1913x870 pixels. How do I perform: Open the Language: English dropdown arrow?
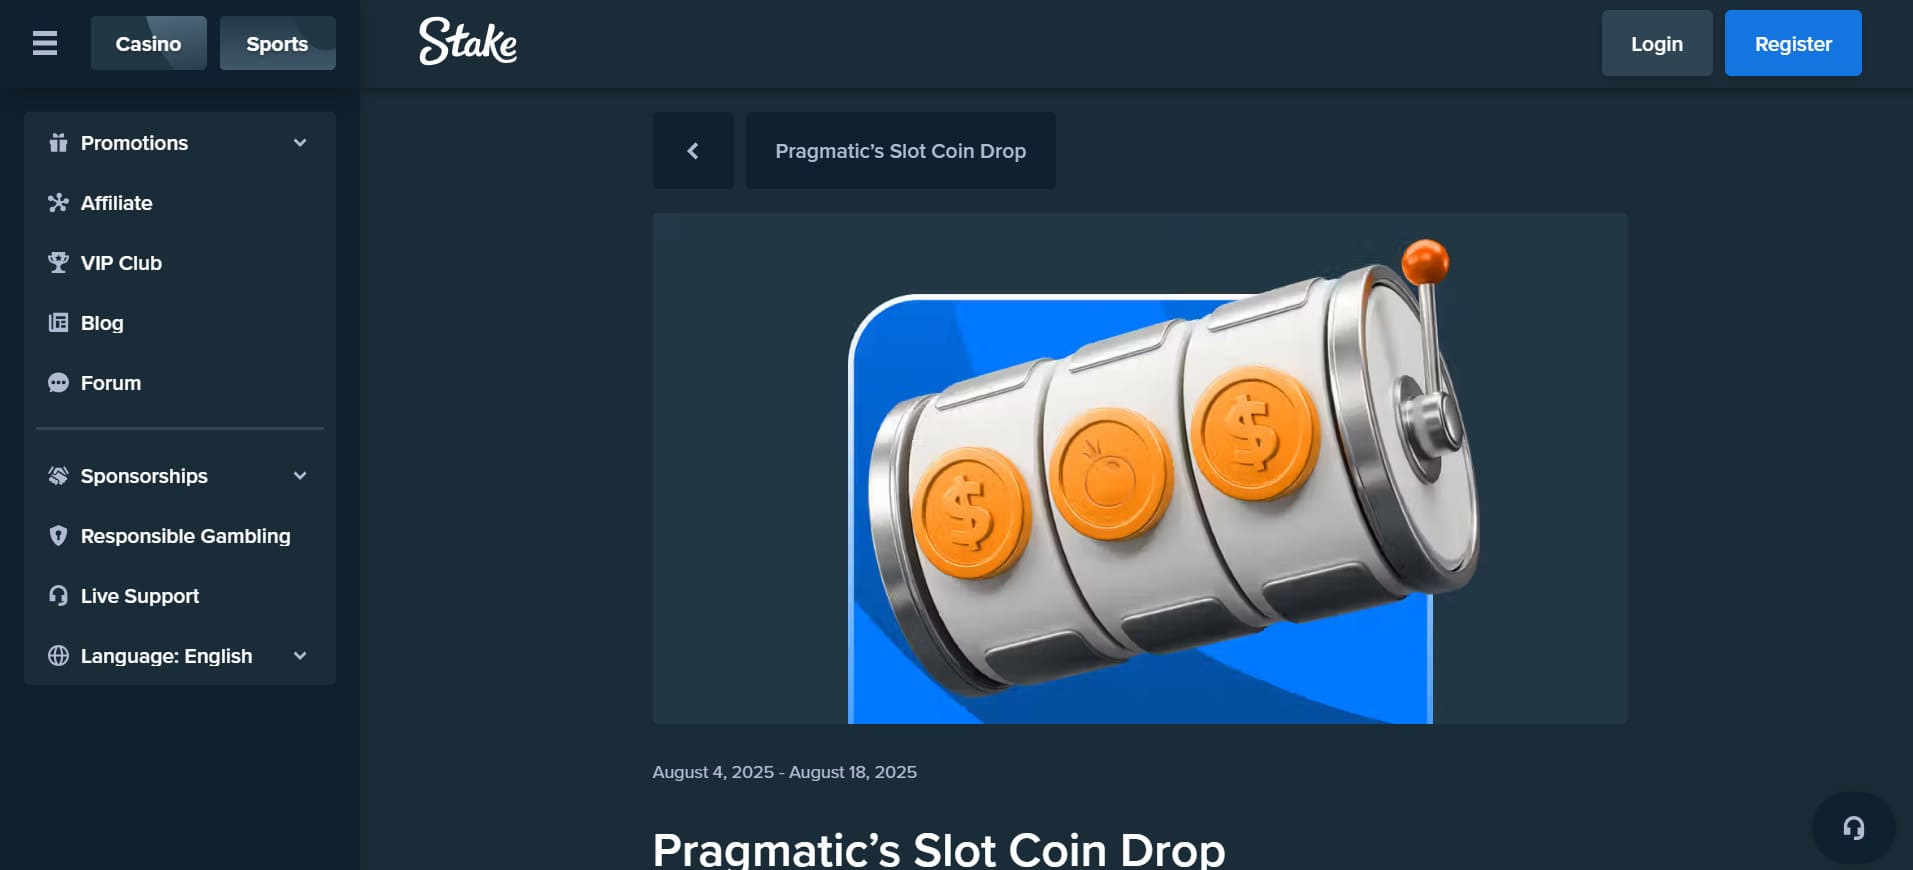300,656
